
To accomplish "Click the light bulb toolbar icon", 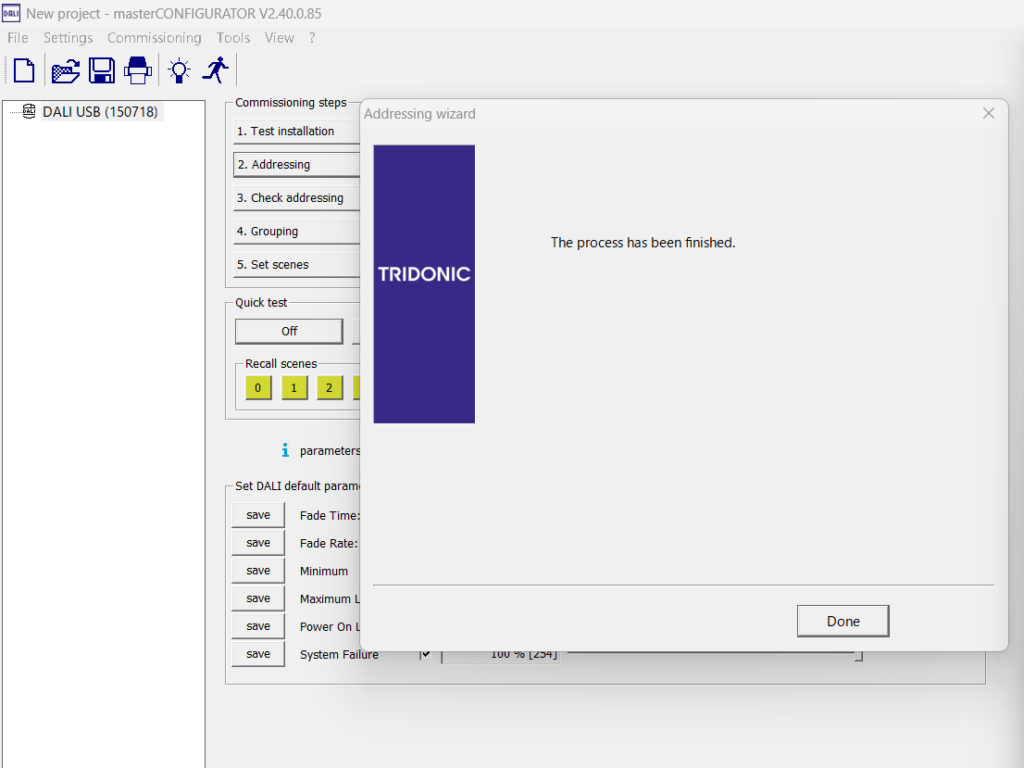I will [x=178, y=71].
